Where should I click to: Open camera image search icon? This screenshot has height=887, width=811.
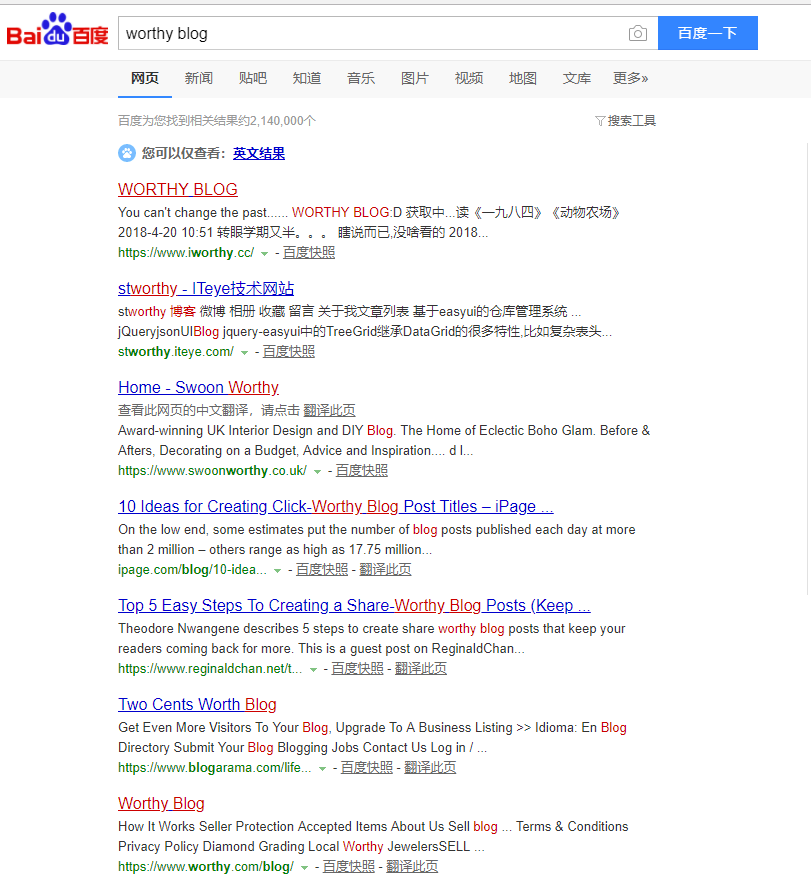637,33
